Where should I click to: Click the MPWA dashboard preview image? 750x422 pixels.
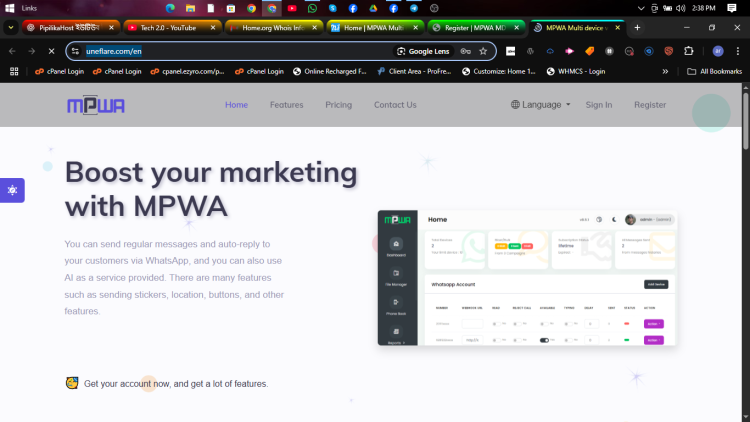527,278
